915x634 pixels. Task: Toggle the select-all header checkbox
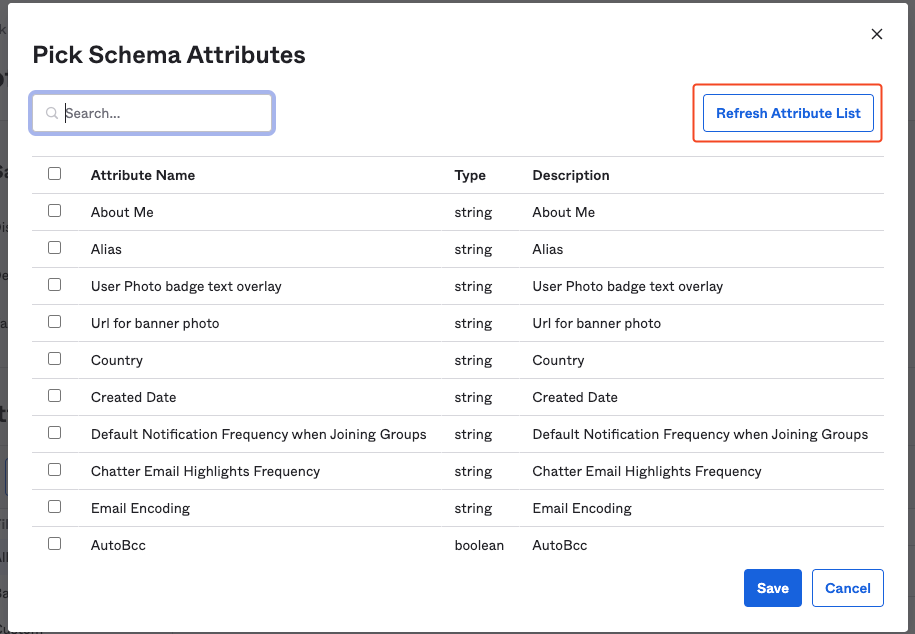pyautogui.click(x=54, y=173)
